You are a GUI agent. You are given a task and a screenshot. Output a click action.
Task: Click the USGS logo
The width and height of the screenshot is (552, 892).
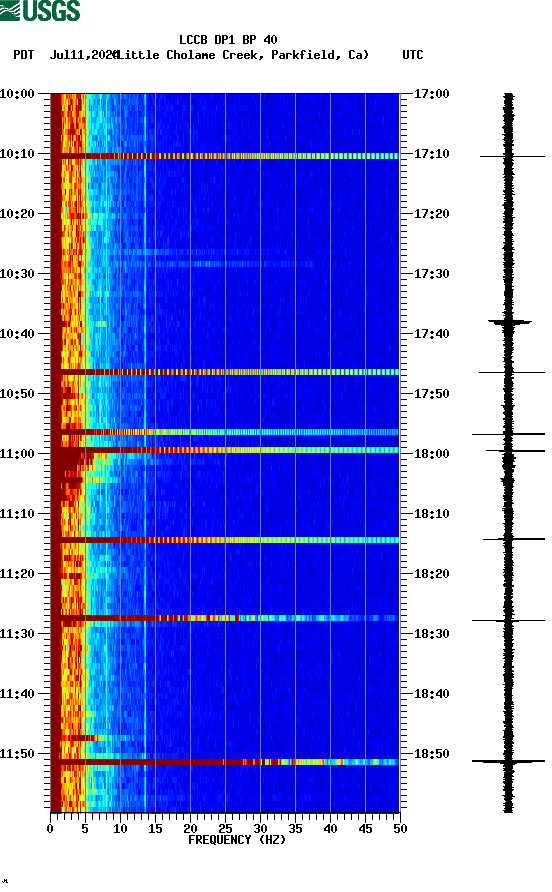(40, 10)
